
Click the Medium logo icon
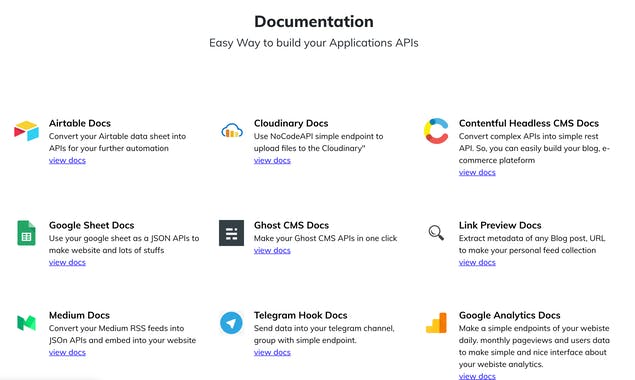pos(26,323)
